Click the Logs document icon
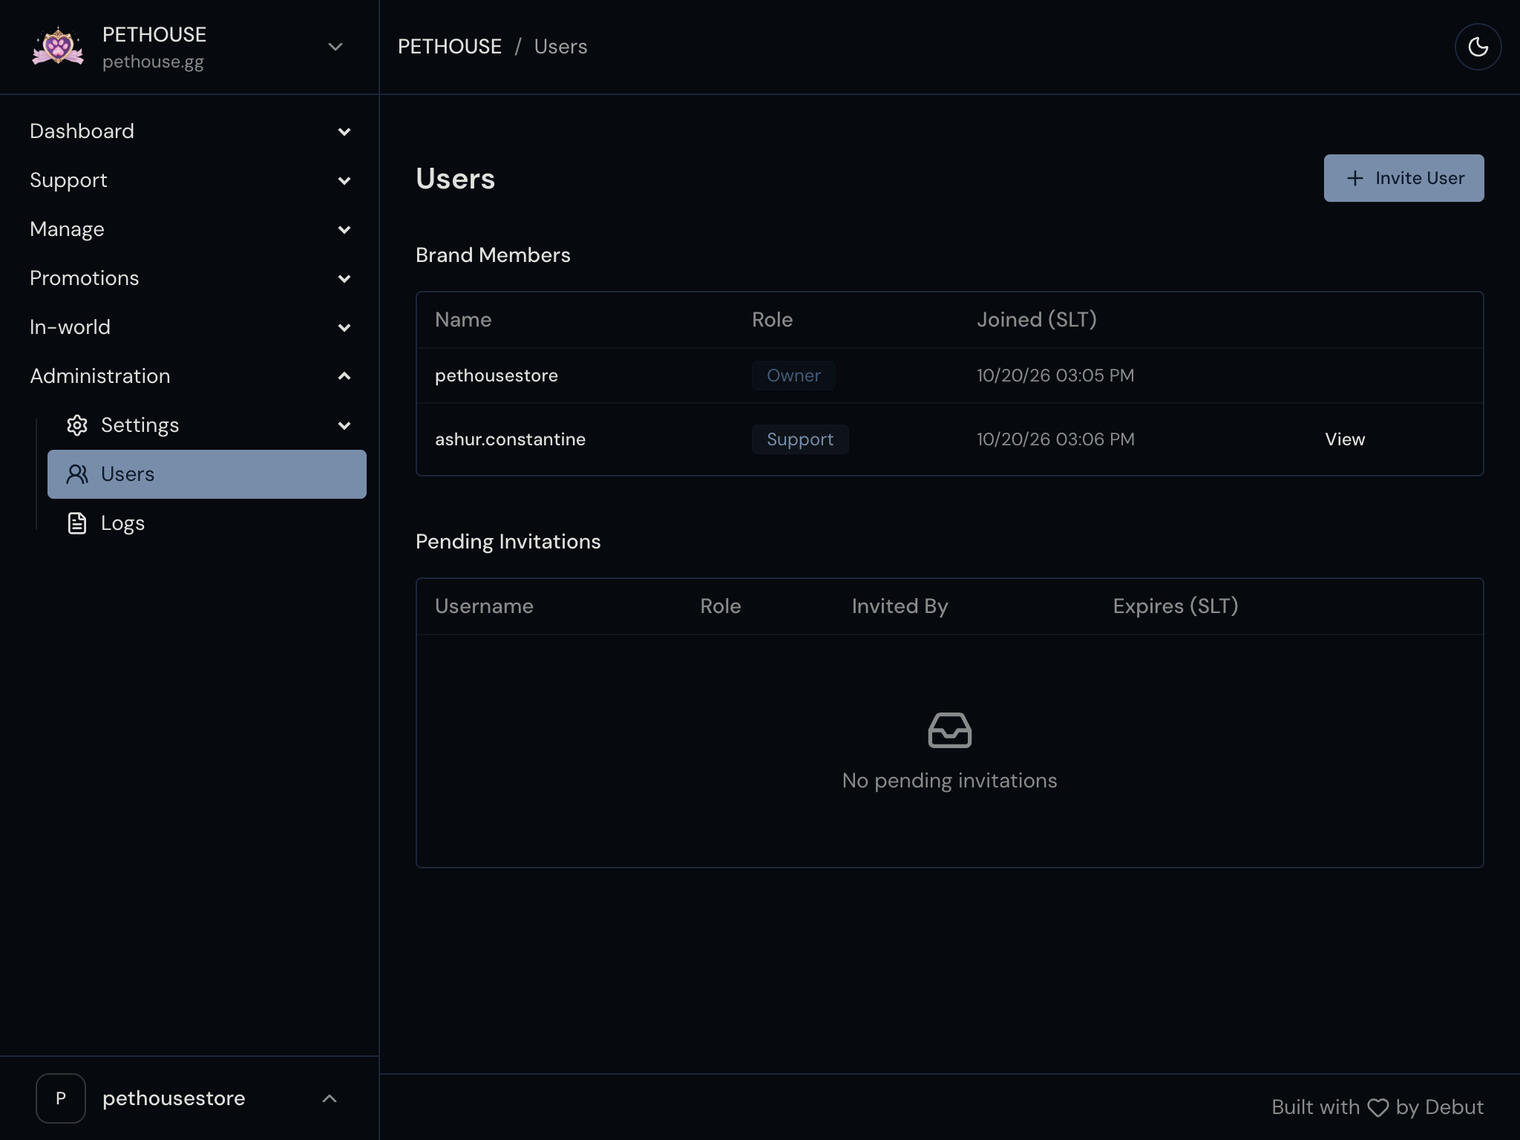Screen dimensions: 1520x1140 coord(77,523)
